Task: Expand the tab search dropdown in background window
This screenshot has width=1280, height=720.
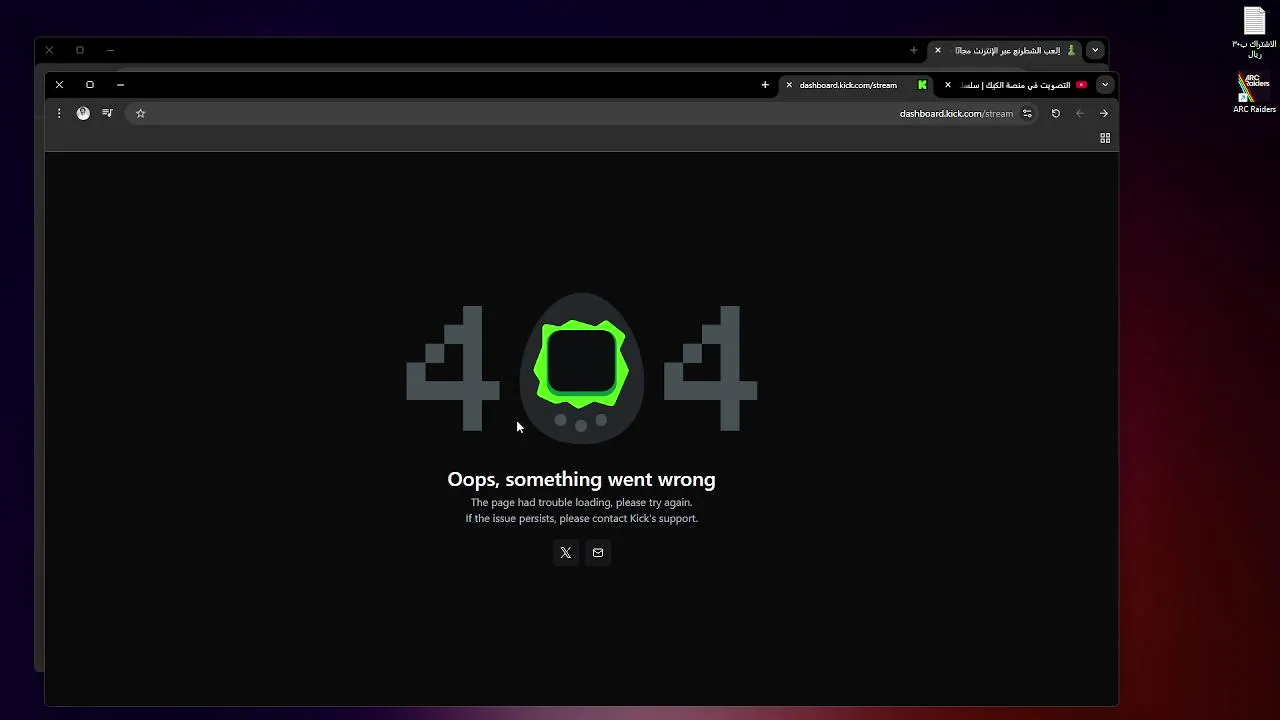Action: point(1095,50)
